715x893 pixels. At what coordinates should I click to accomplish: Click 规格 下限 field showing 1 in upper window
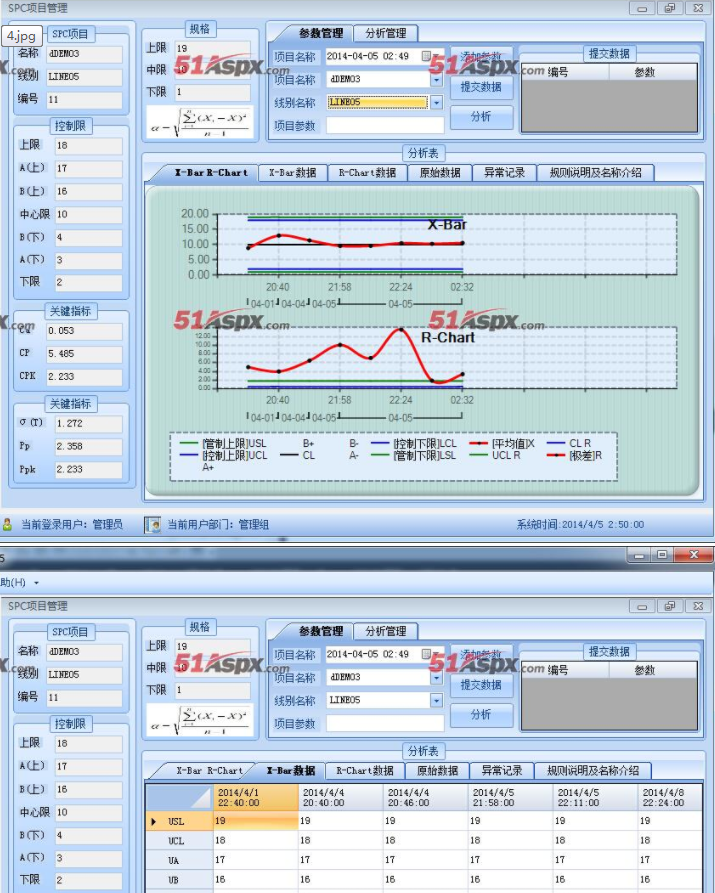[x=212, y=92]
